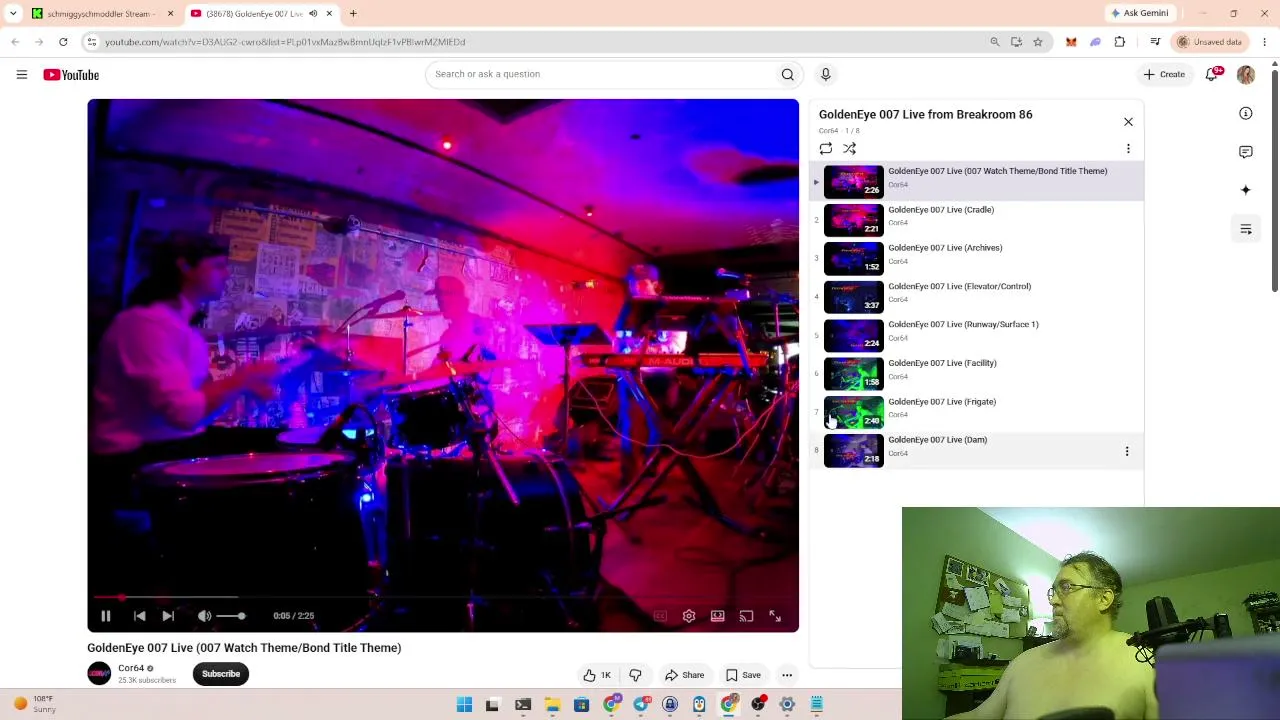Image resolution: width=1280 pixels, height=720 pixels.
Task: Pause the video playback
Action: (105, 616)
